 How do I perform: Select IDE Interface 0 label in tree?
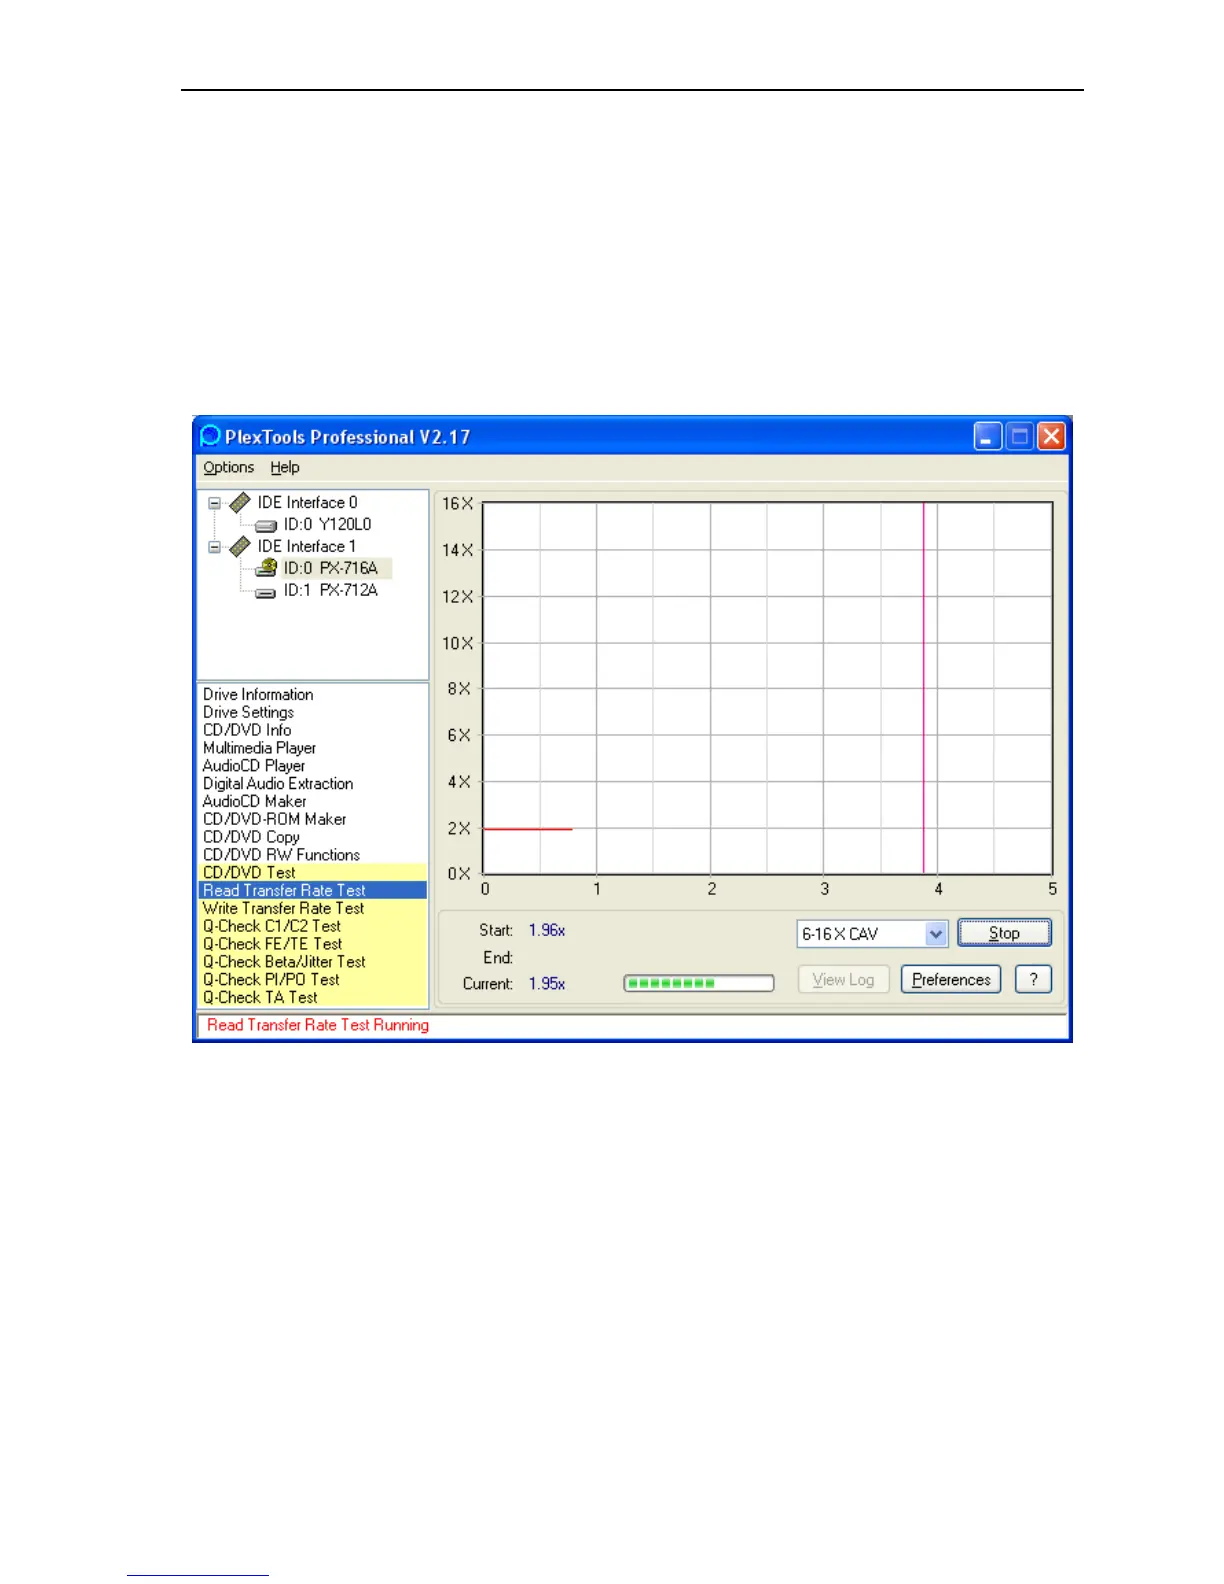[x=307, y=503]
